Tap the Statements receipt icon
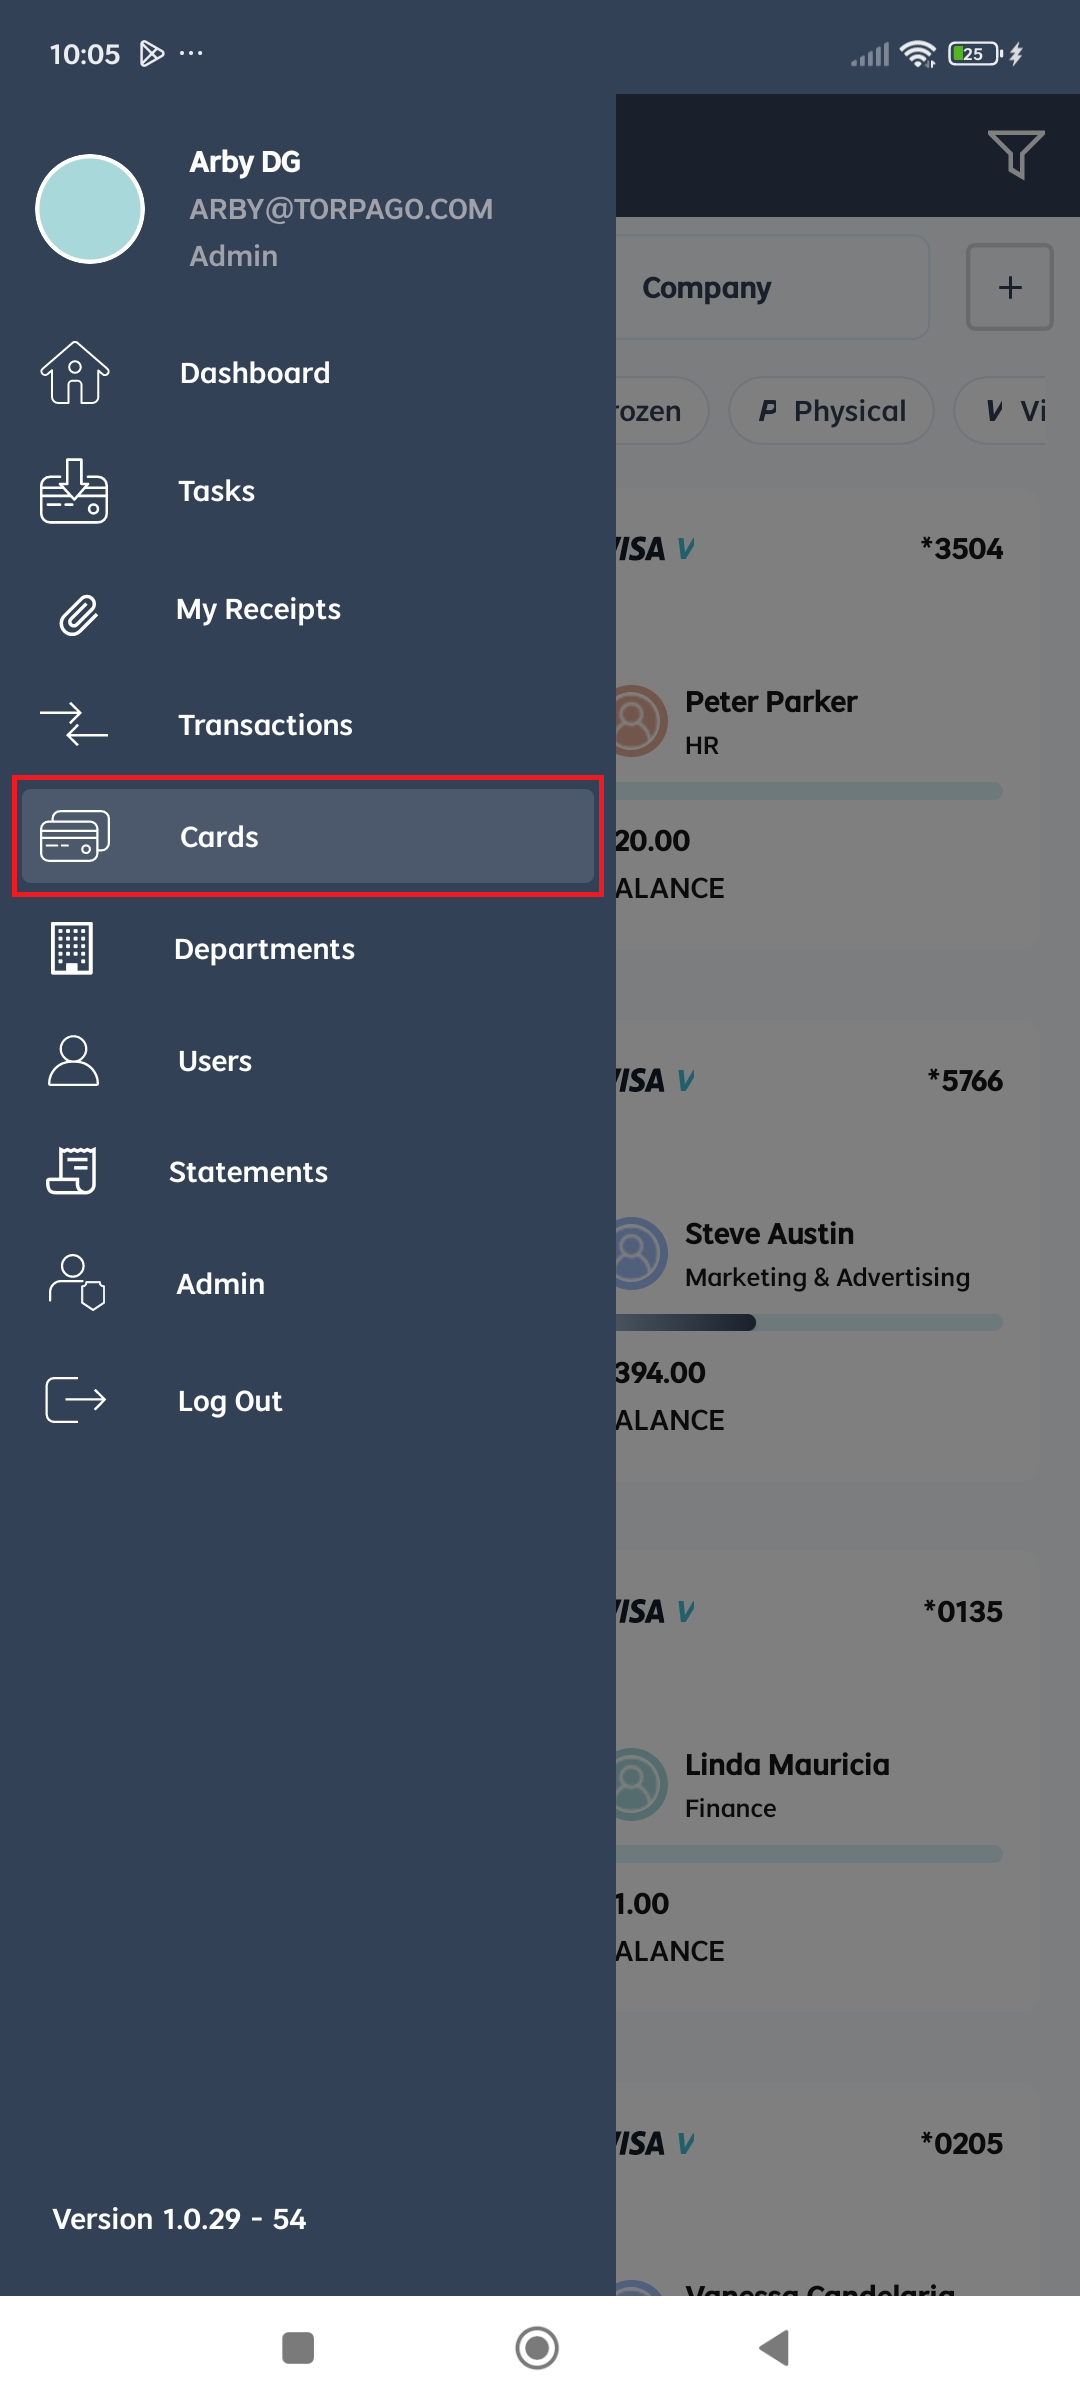This screenshot has width=1080, height=2400. click(x=72, y=1171)
